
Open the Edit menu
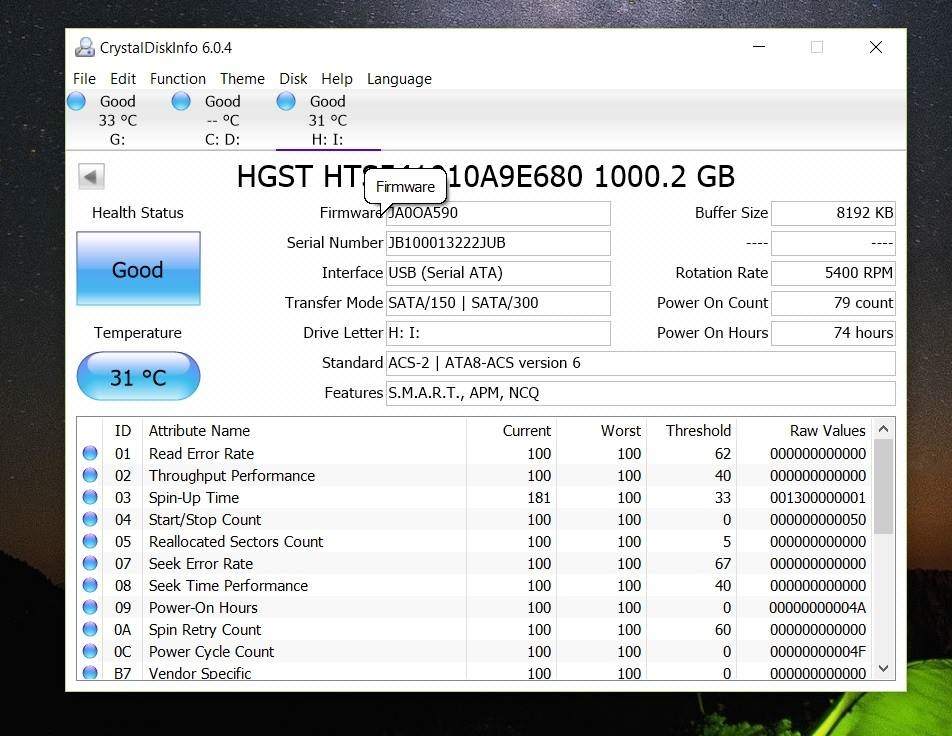click(x=123, y=79)
